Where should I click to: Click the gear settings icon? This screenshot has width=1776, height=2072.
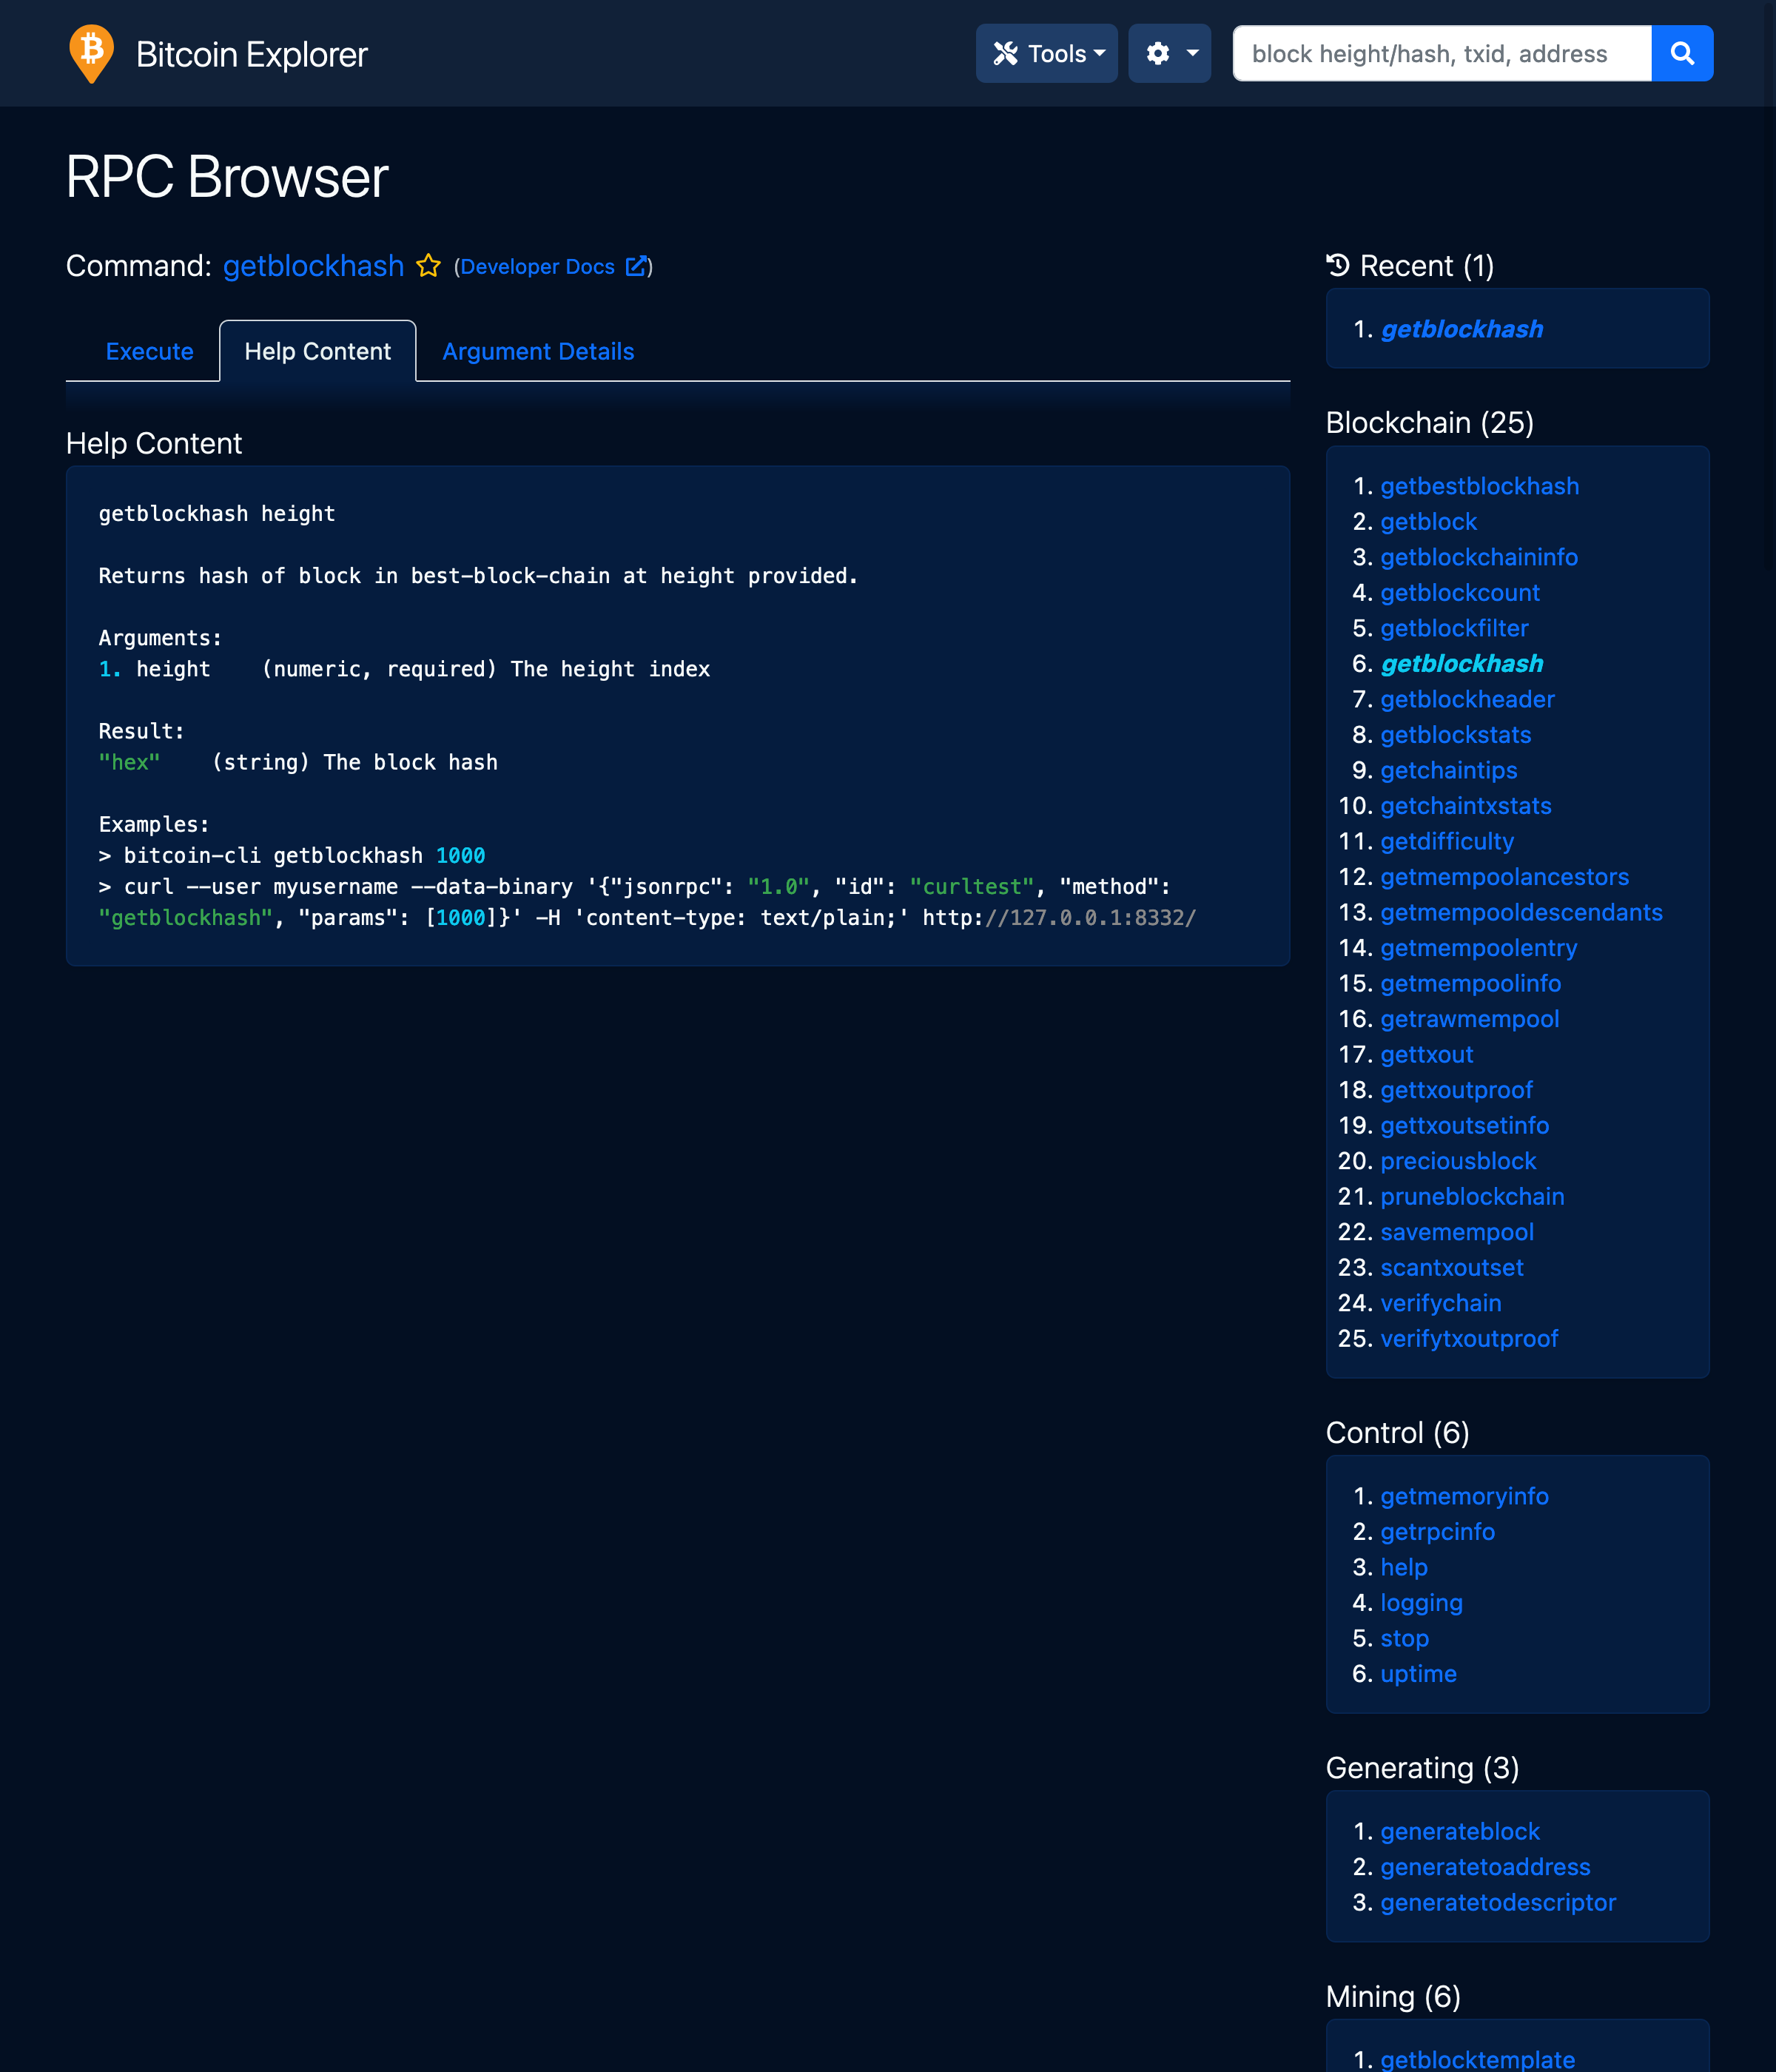(1158, 53)
